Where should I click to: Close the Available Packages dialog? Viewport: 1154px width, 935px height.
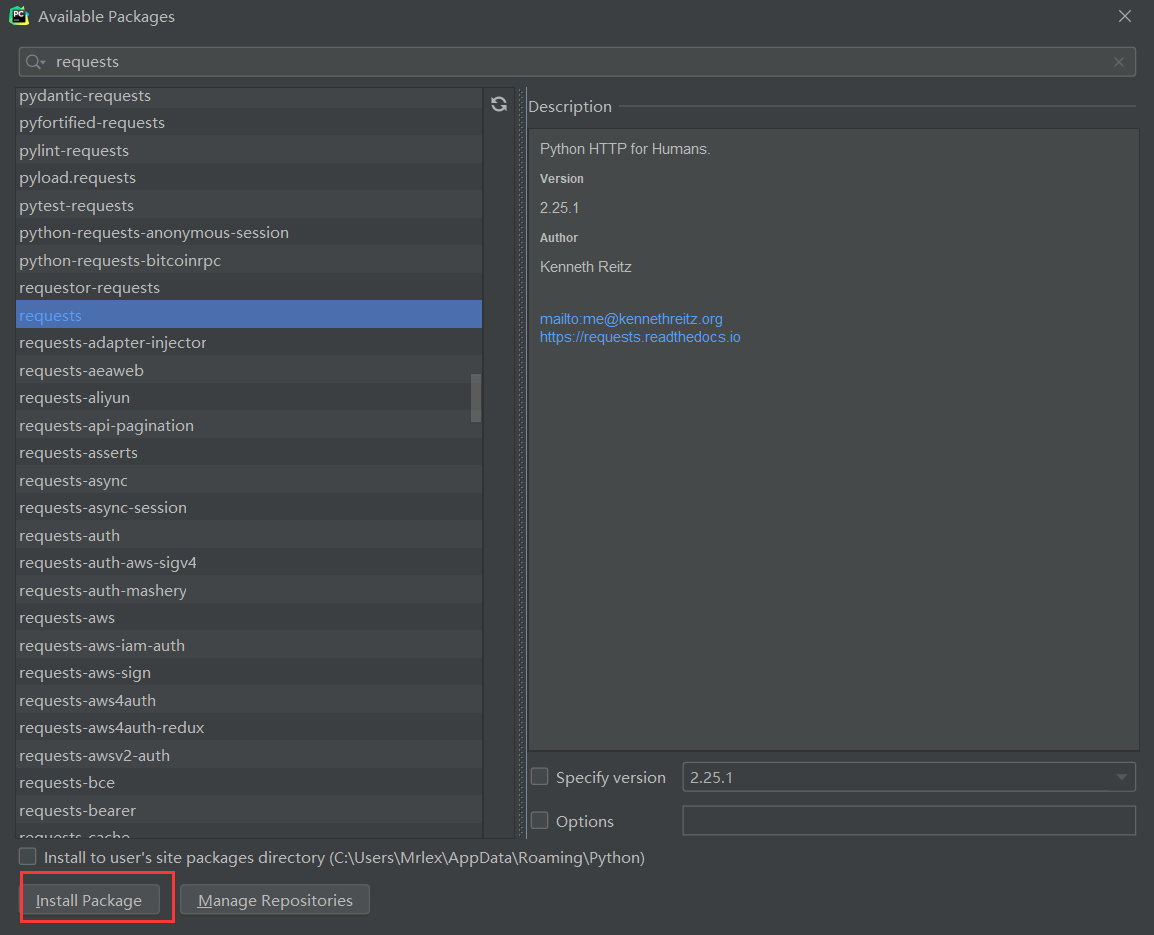(1125, 16)
